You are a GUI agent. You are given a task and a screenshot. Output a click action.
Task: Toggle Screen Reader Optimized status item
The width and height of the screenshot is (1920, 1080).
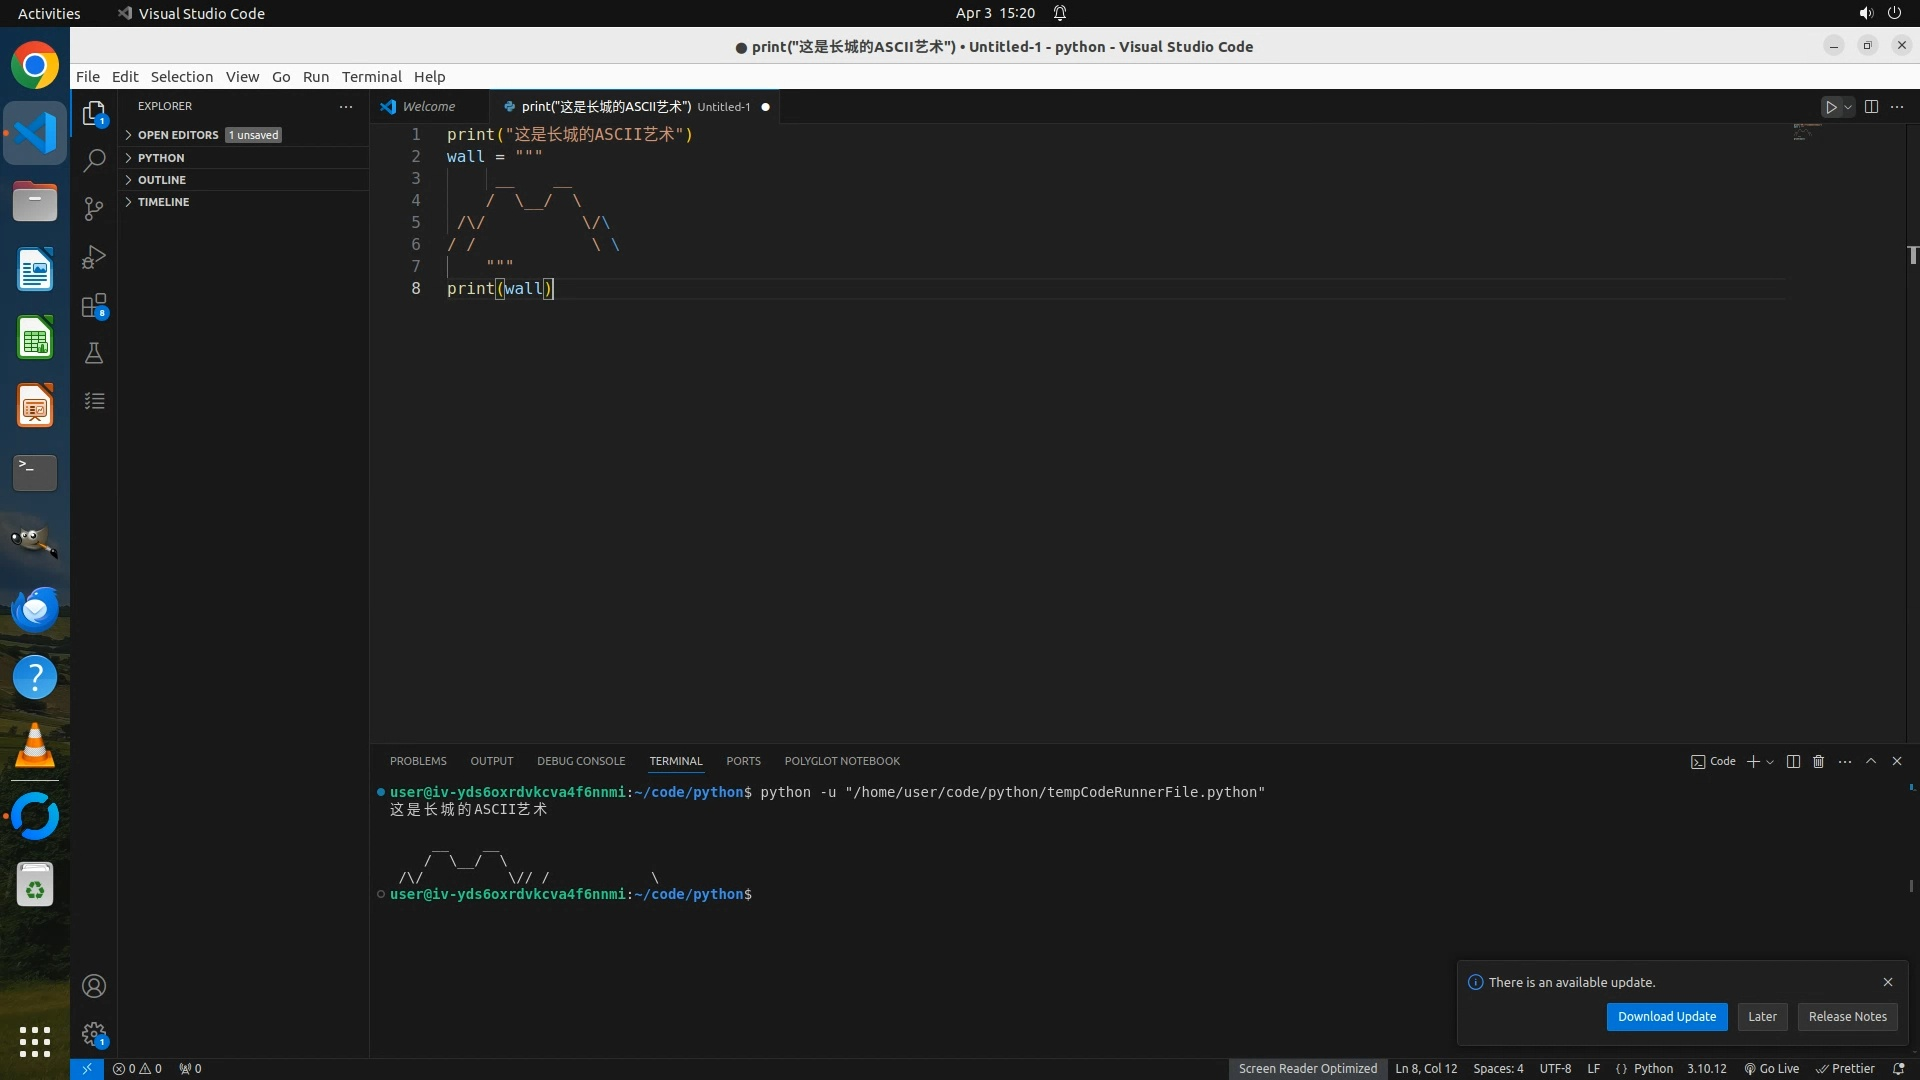click(1307, 1069)
